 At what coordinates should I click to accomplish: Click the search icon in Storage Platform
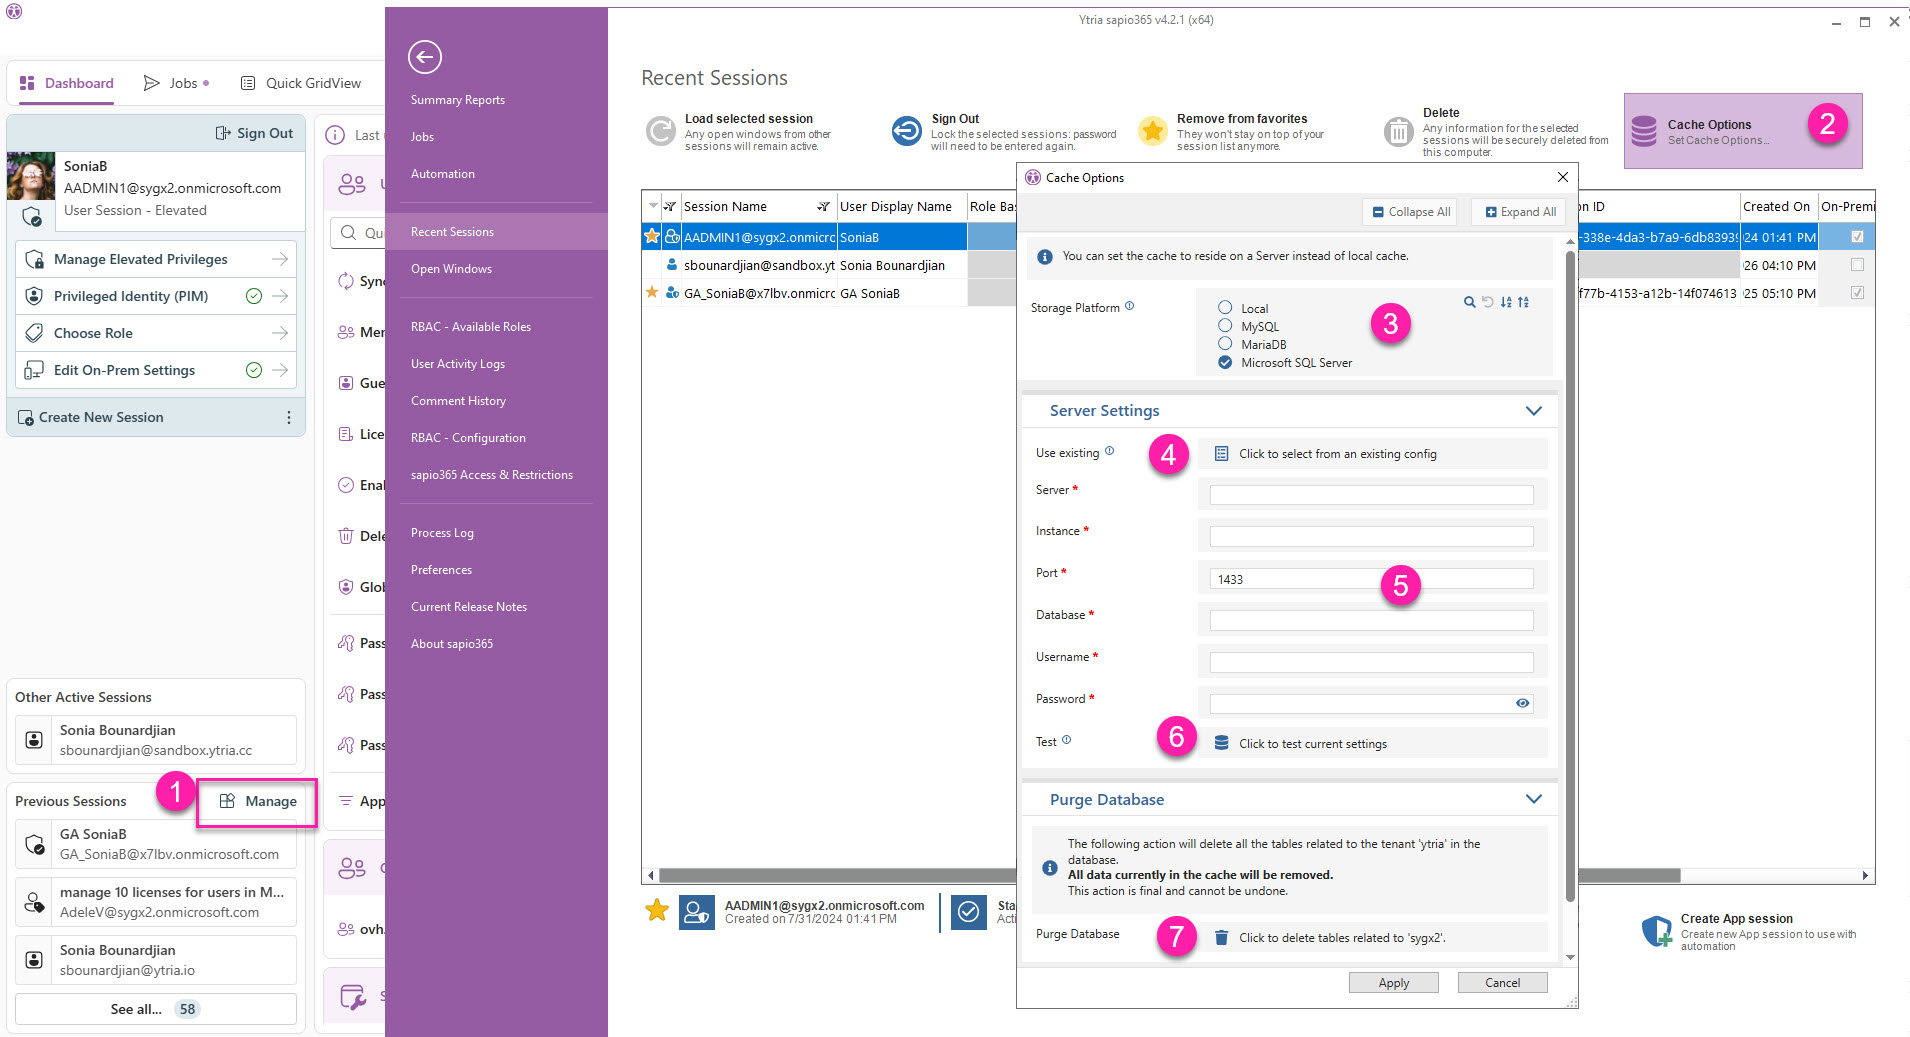(1469, 302)
